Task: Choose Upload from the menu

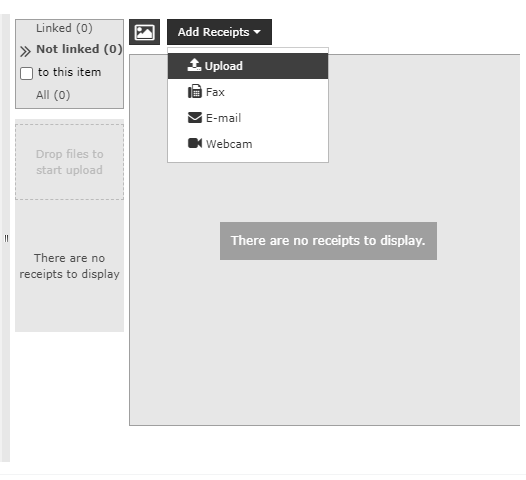Action: (x=248, y=66)
